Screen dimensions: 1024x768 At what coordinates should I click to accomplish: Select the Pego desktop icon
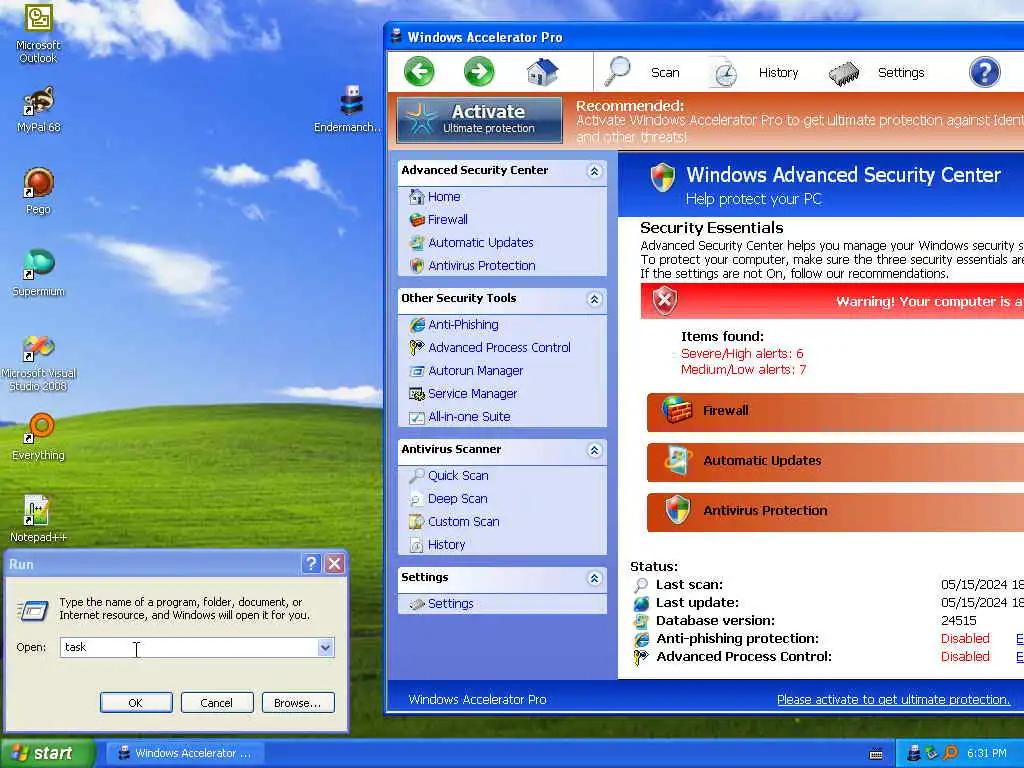(39, 191)
